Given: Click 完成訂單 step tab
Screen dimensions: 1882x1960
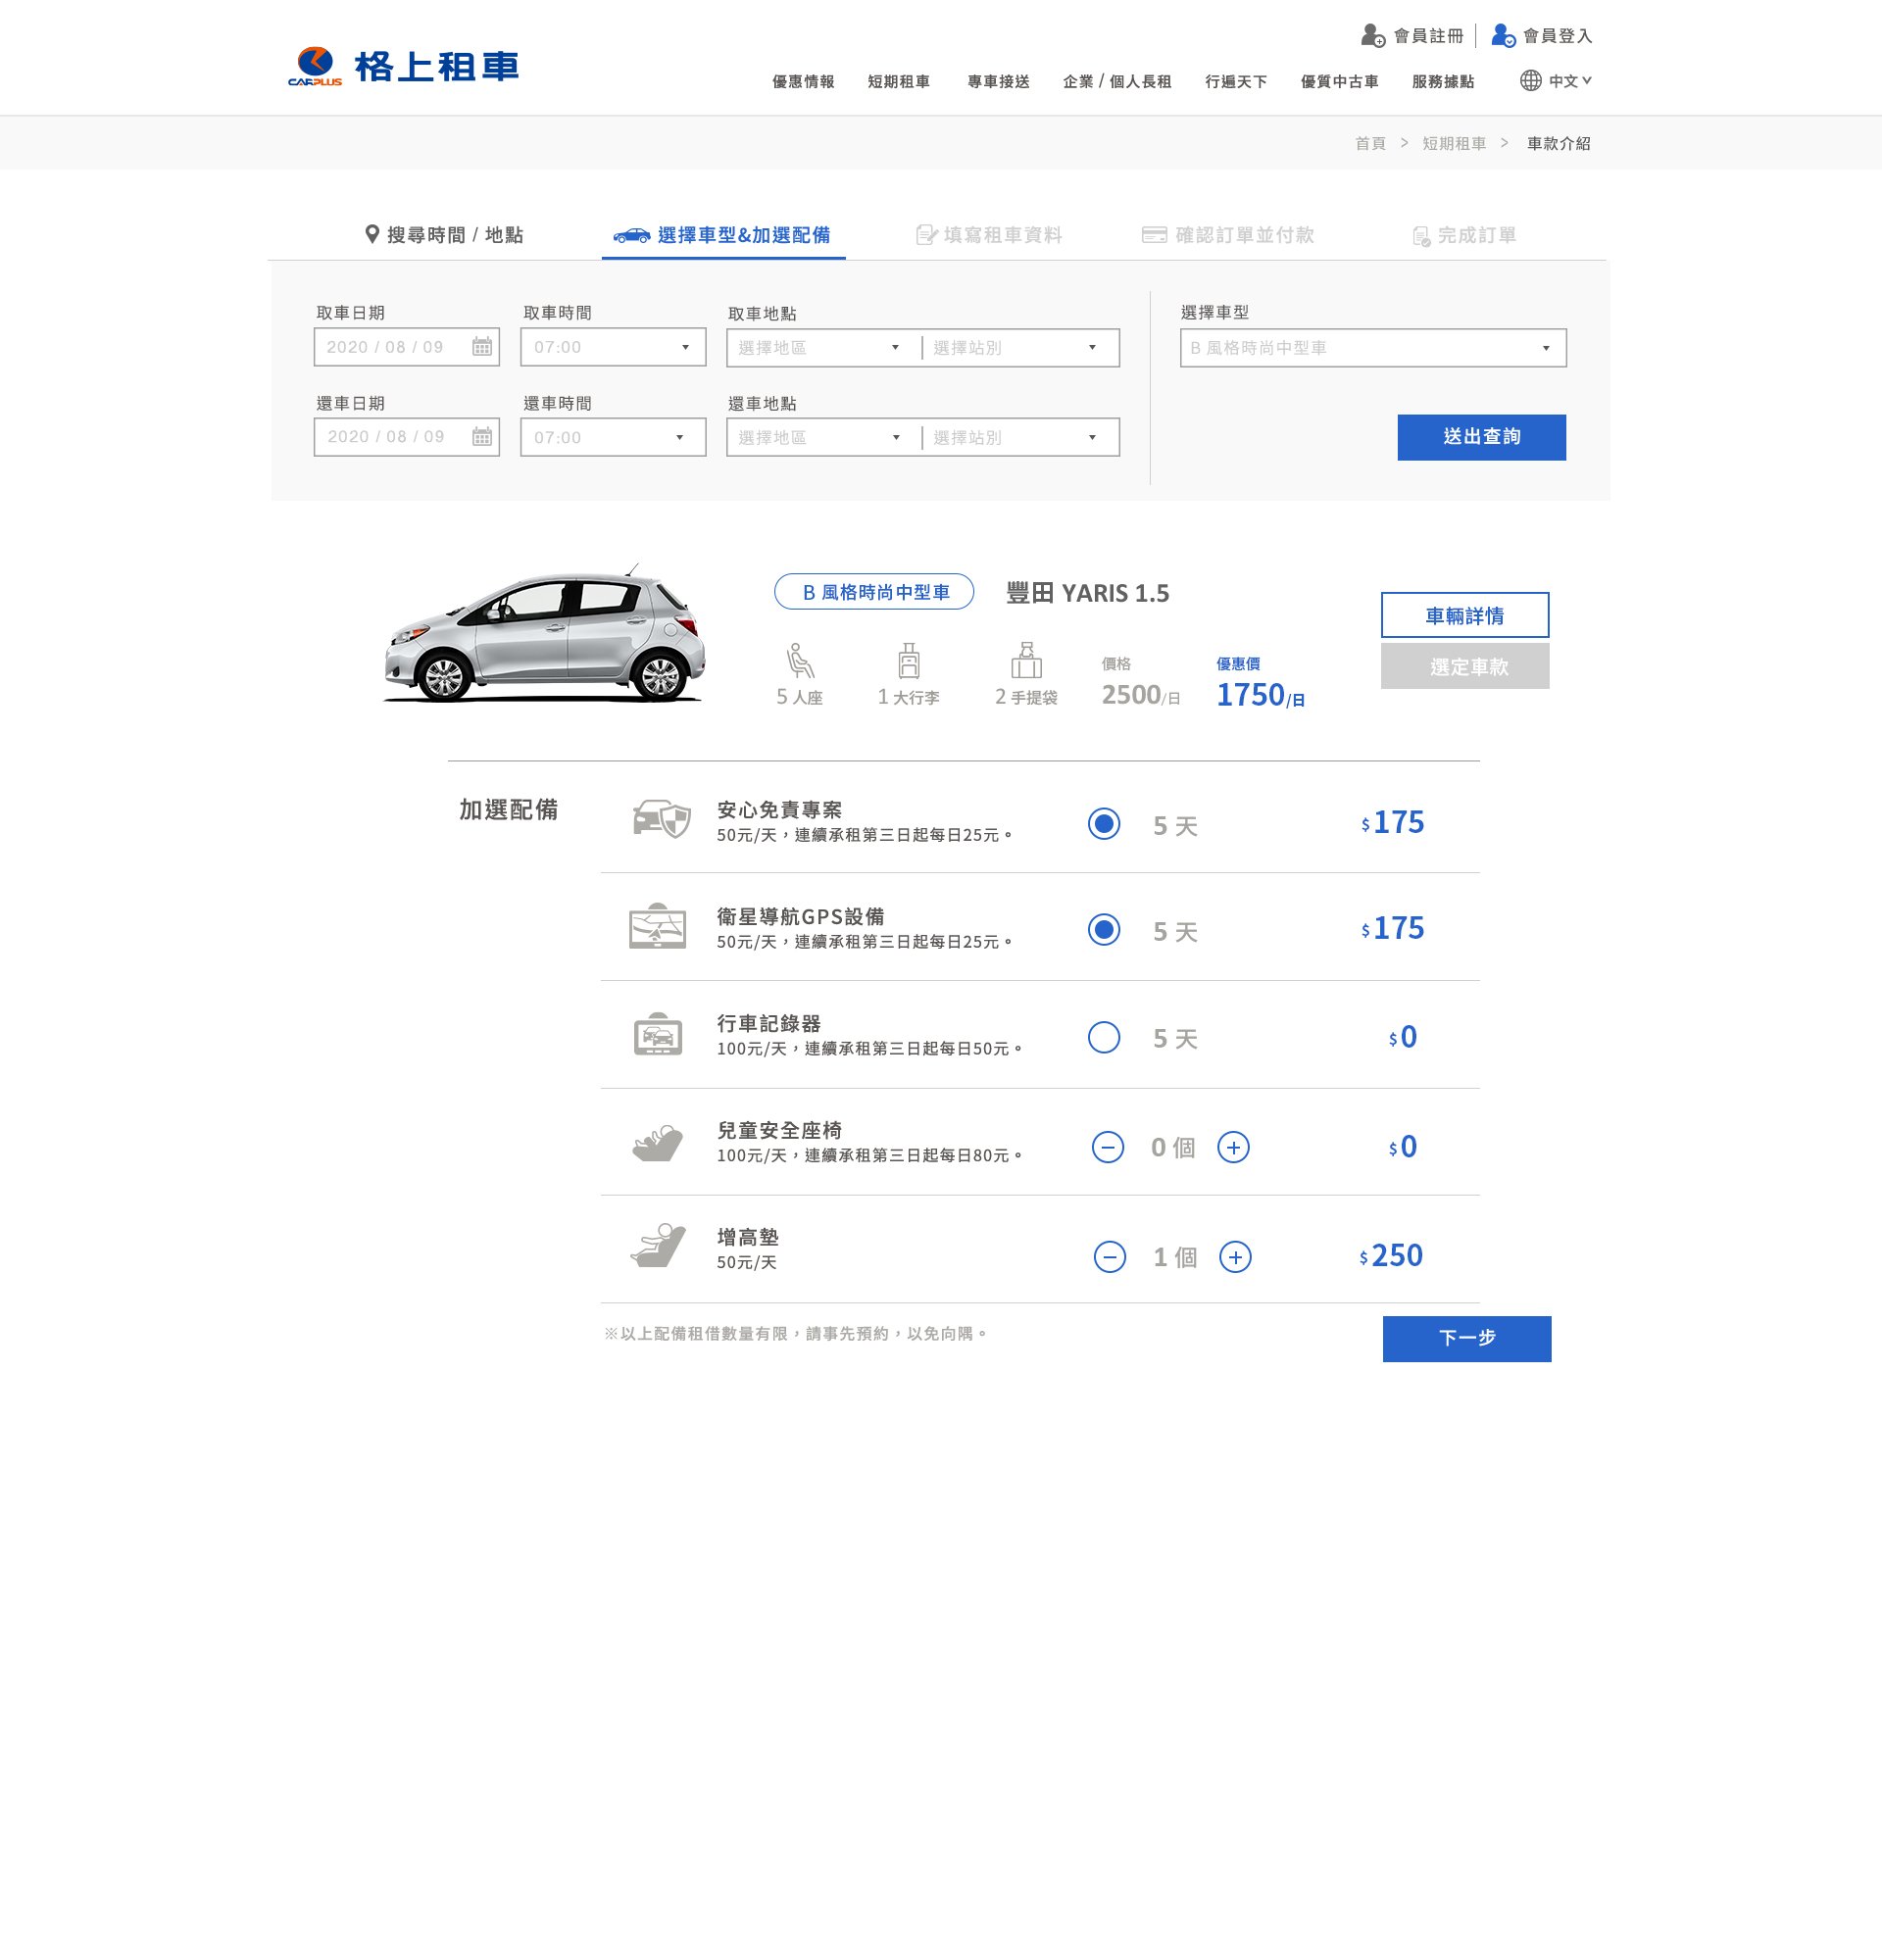Looking at the screenshot, I should [1464, 235].
